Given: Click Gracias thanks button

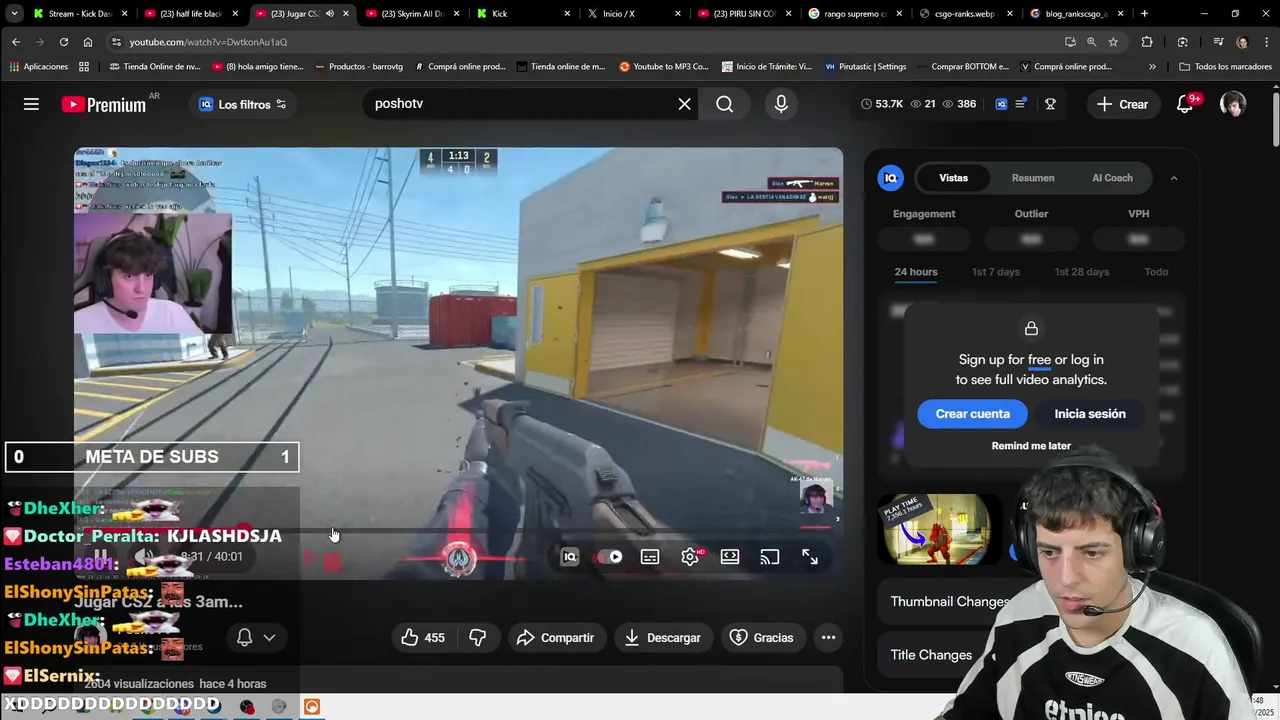Looking at the screenshot, I should (x=761, y=637).
